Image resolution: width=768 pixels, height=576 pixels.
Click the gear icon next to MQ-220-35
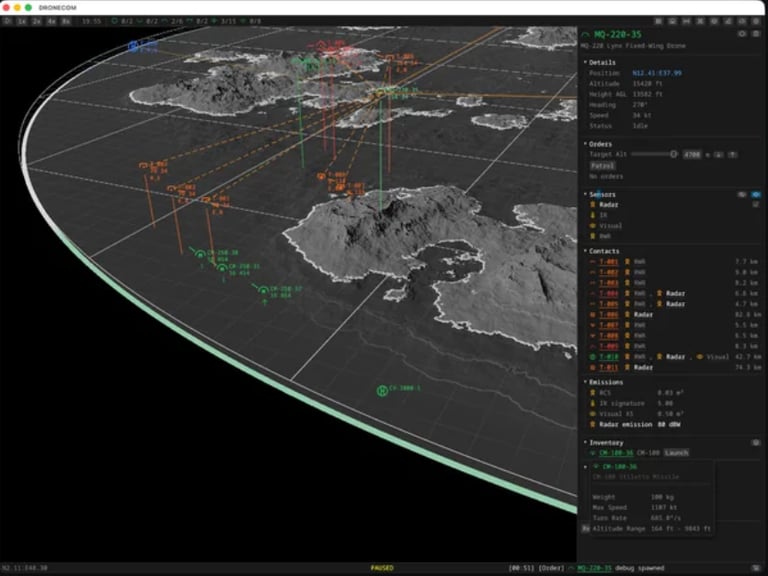click(741, 34)
